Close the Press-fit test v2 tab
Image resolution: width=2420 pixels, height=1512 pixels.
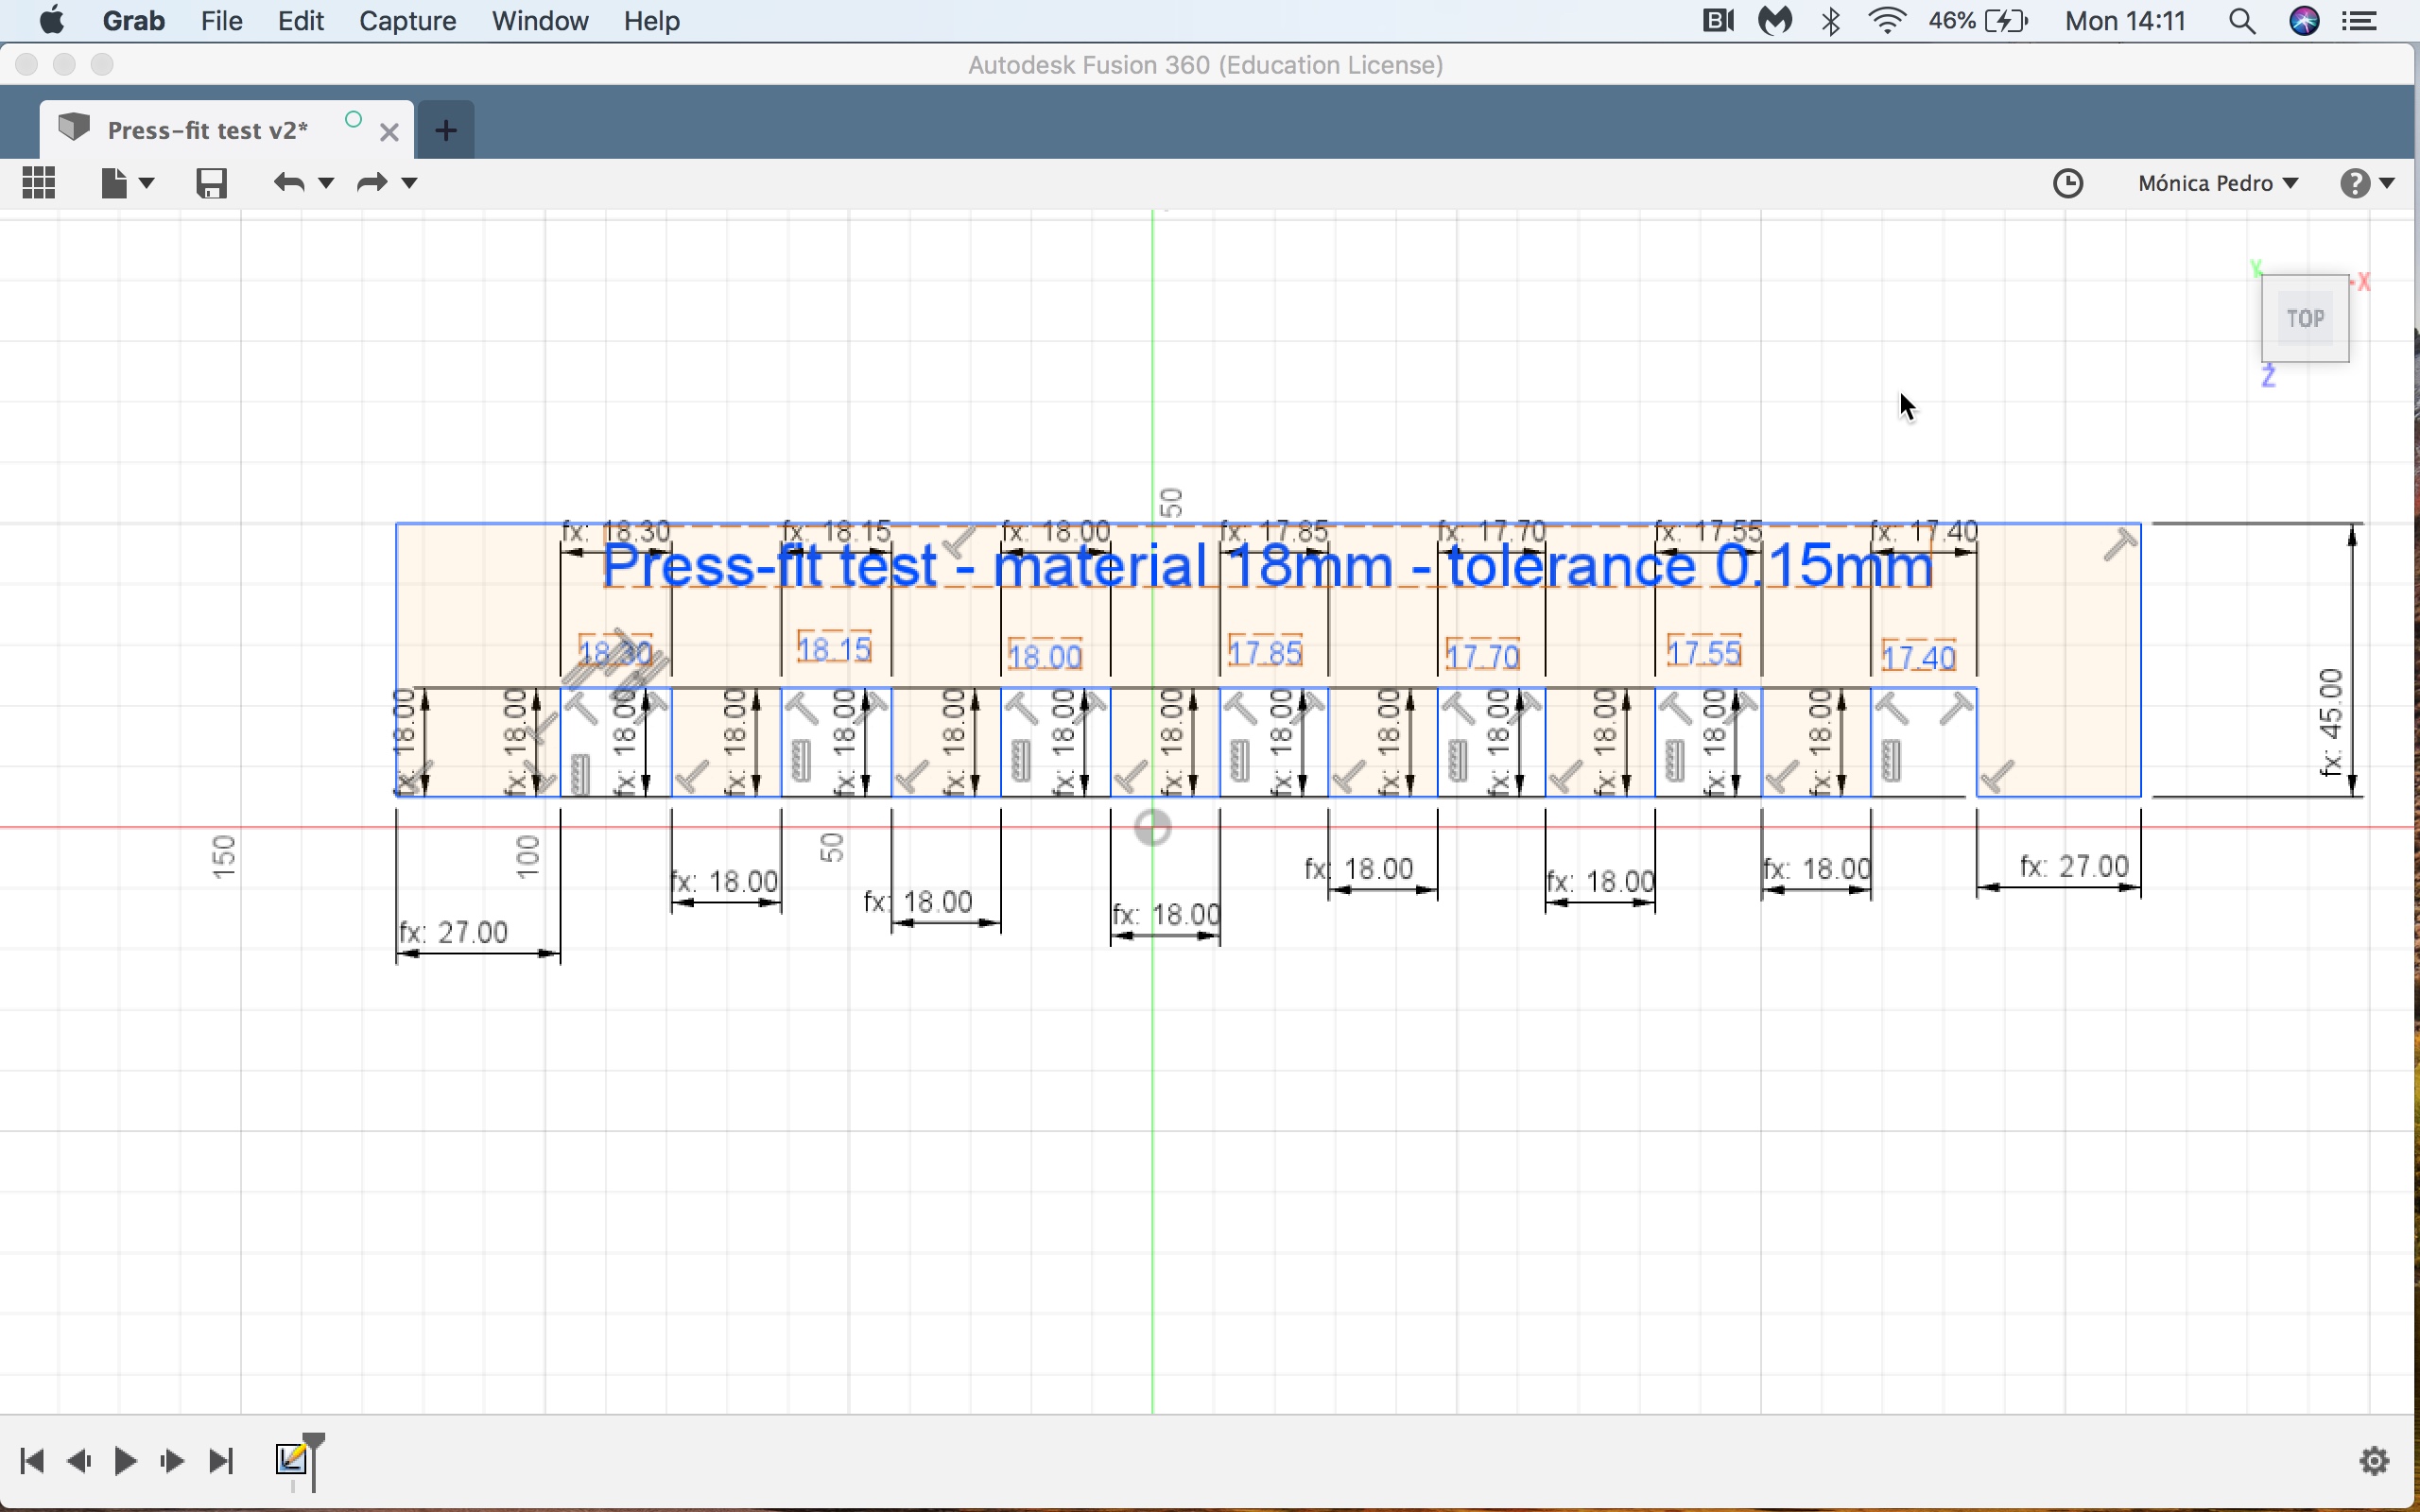click(x=390, y=131)
